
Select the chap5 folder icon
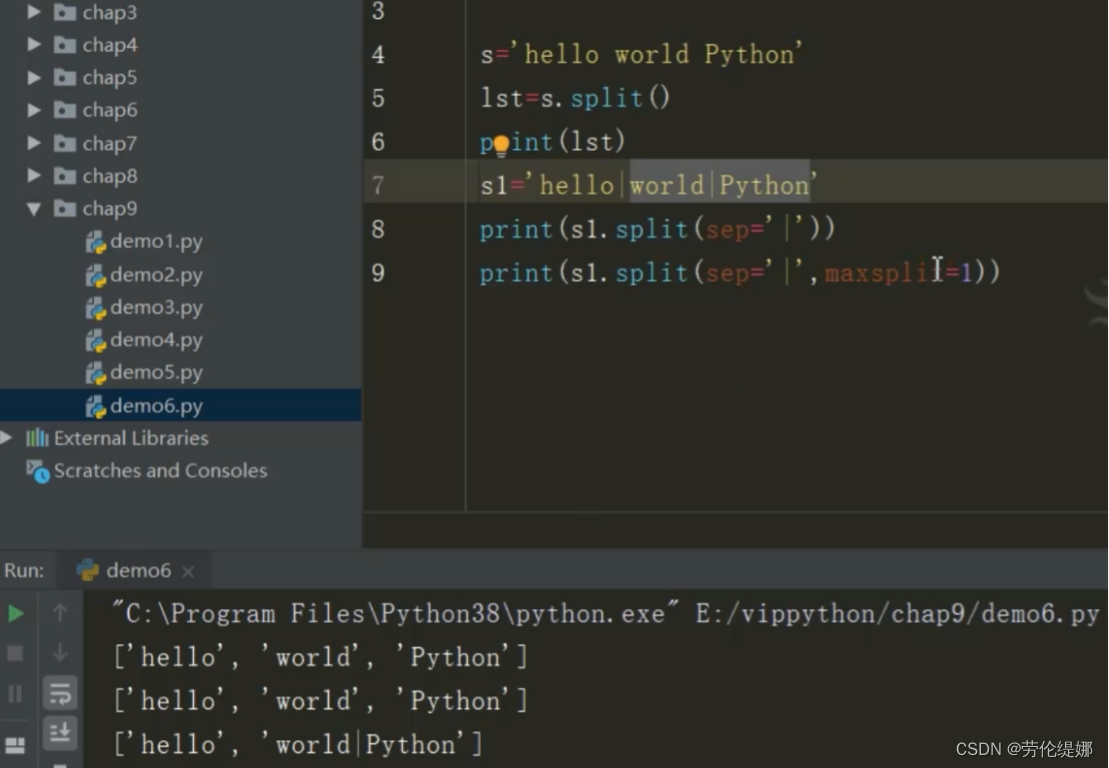tap(65, 77)
